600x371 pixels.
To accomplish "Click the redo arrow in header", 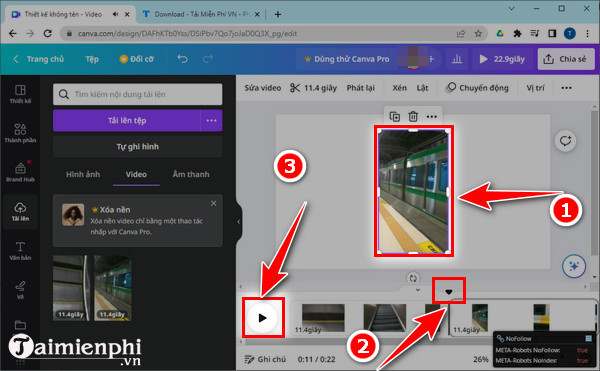I will pos(208,59).
